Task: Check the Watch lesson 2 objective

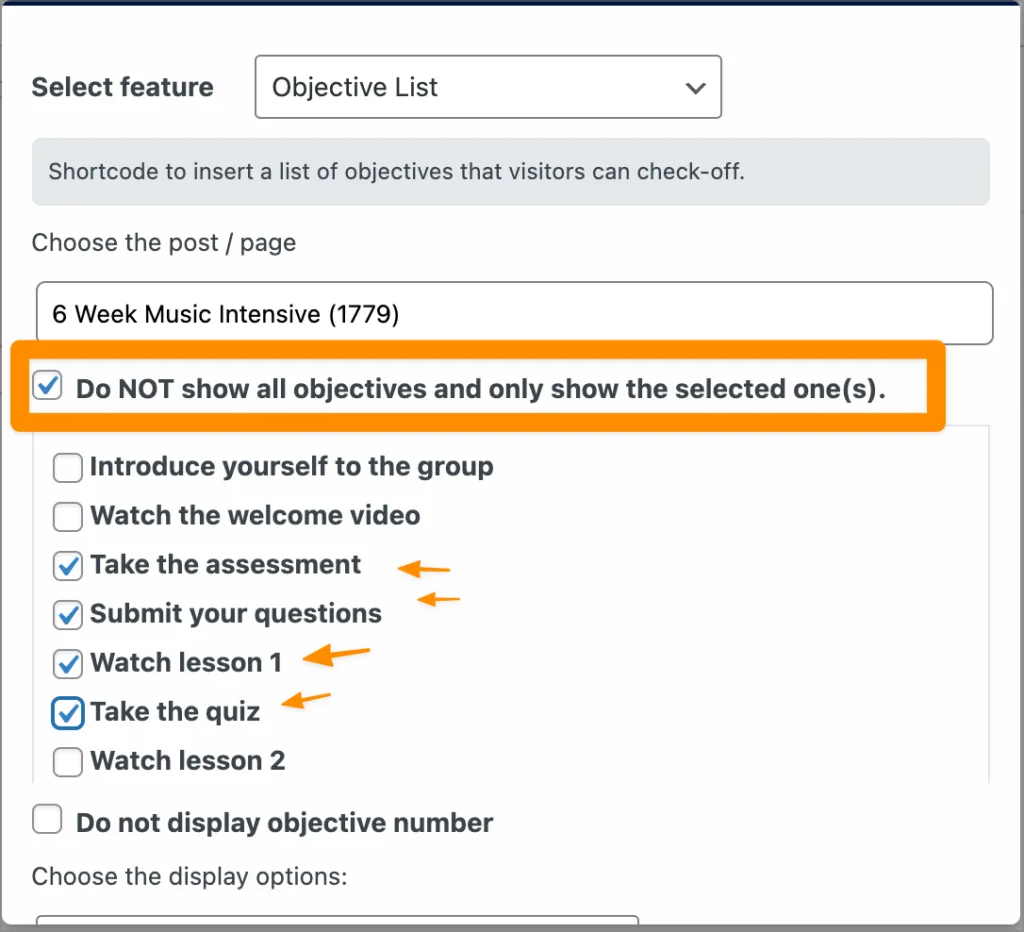Action: pos(67,761)
